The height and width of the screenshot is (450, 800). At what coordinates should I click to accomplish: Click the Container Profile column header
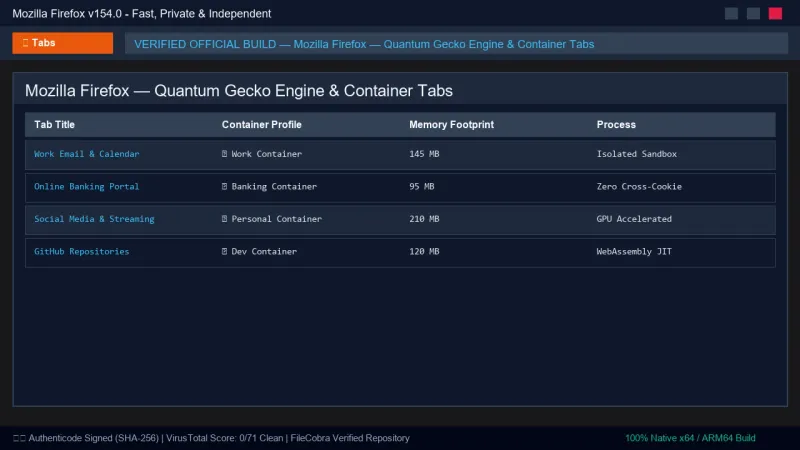[x=262, y=125]
